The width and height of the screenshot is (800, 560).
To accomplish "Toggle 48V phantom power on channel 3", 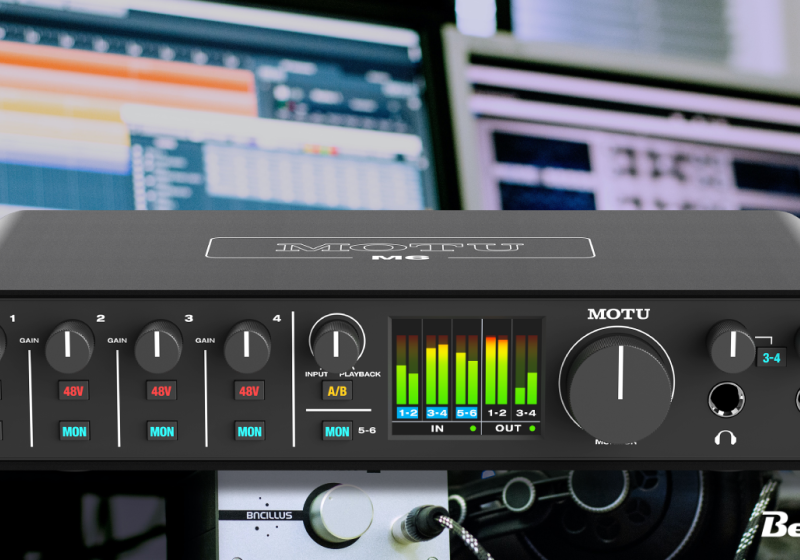I will pos(161,391).
